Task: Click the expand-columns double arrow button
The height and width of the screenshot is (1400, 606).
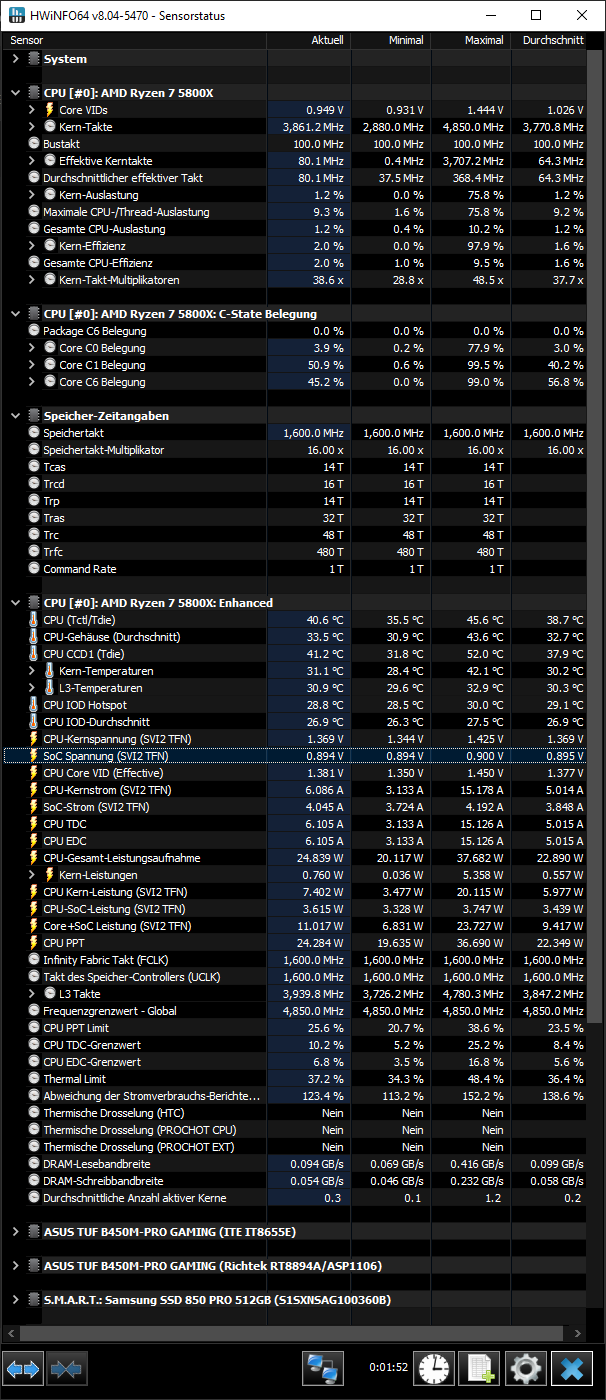Action: 23,1368
